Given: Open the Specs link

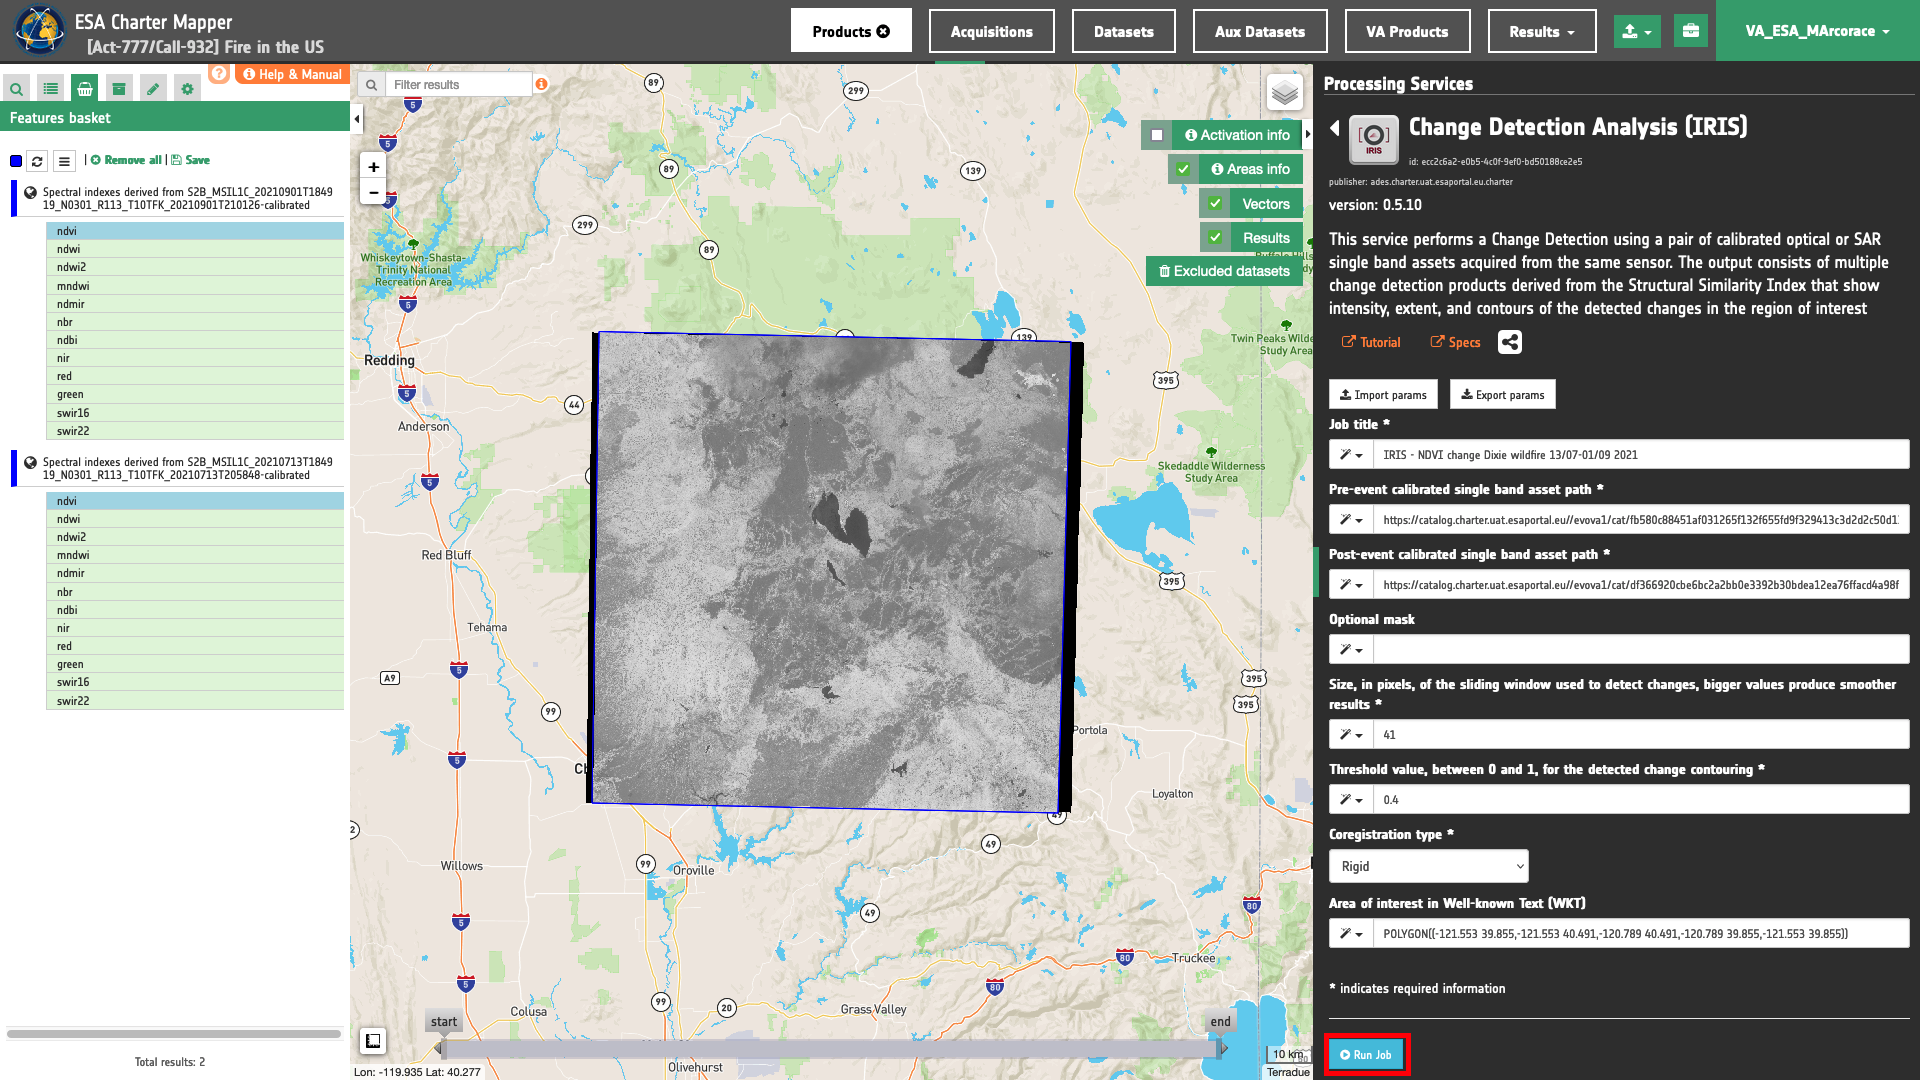Looking at the screenshot, I should [1456, 342].
